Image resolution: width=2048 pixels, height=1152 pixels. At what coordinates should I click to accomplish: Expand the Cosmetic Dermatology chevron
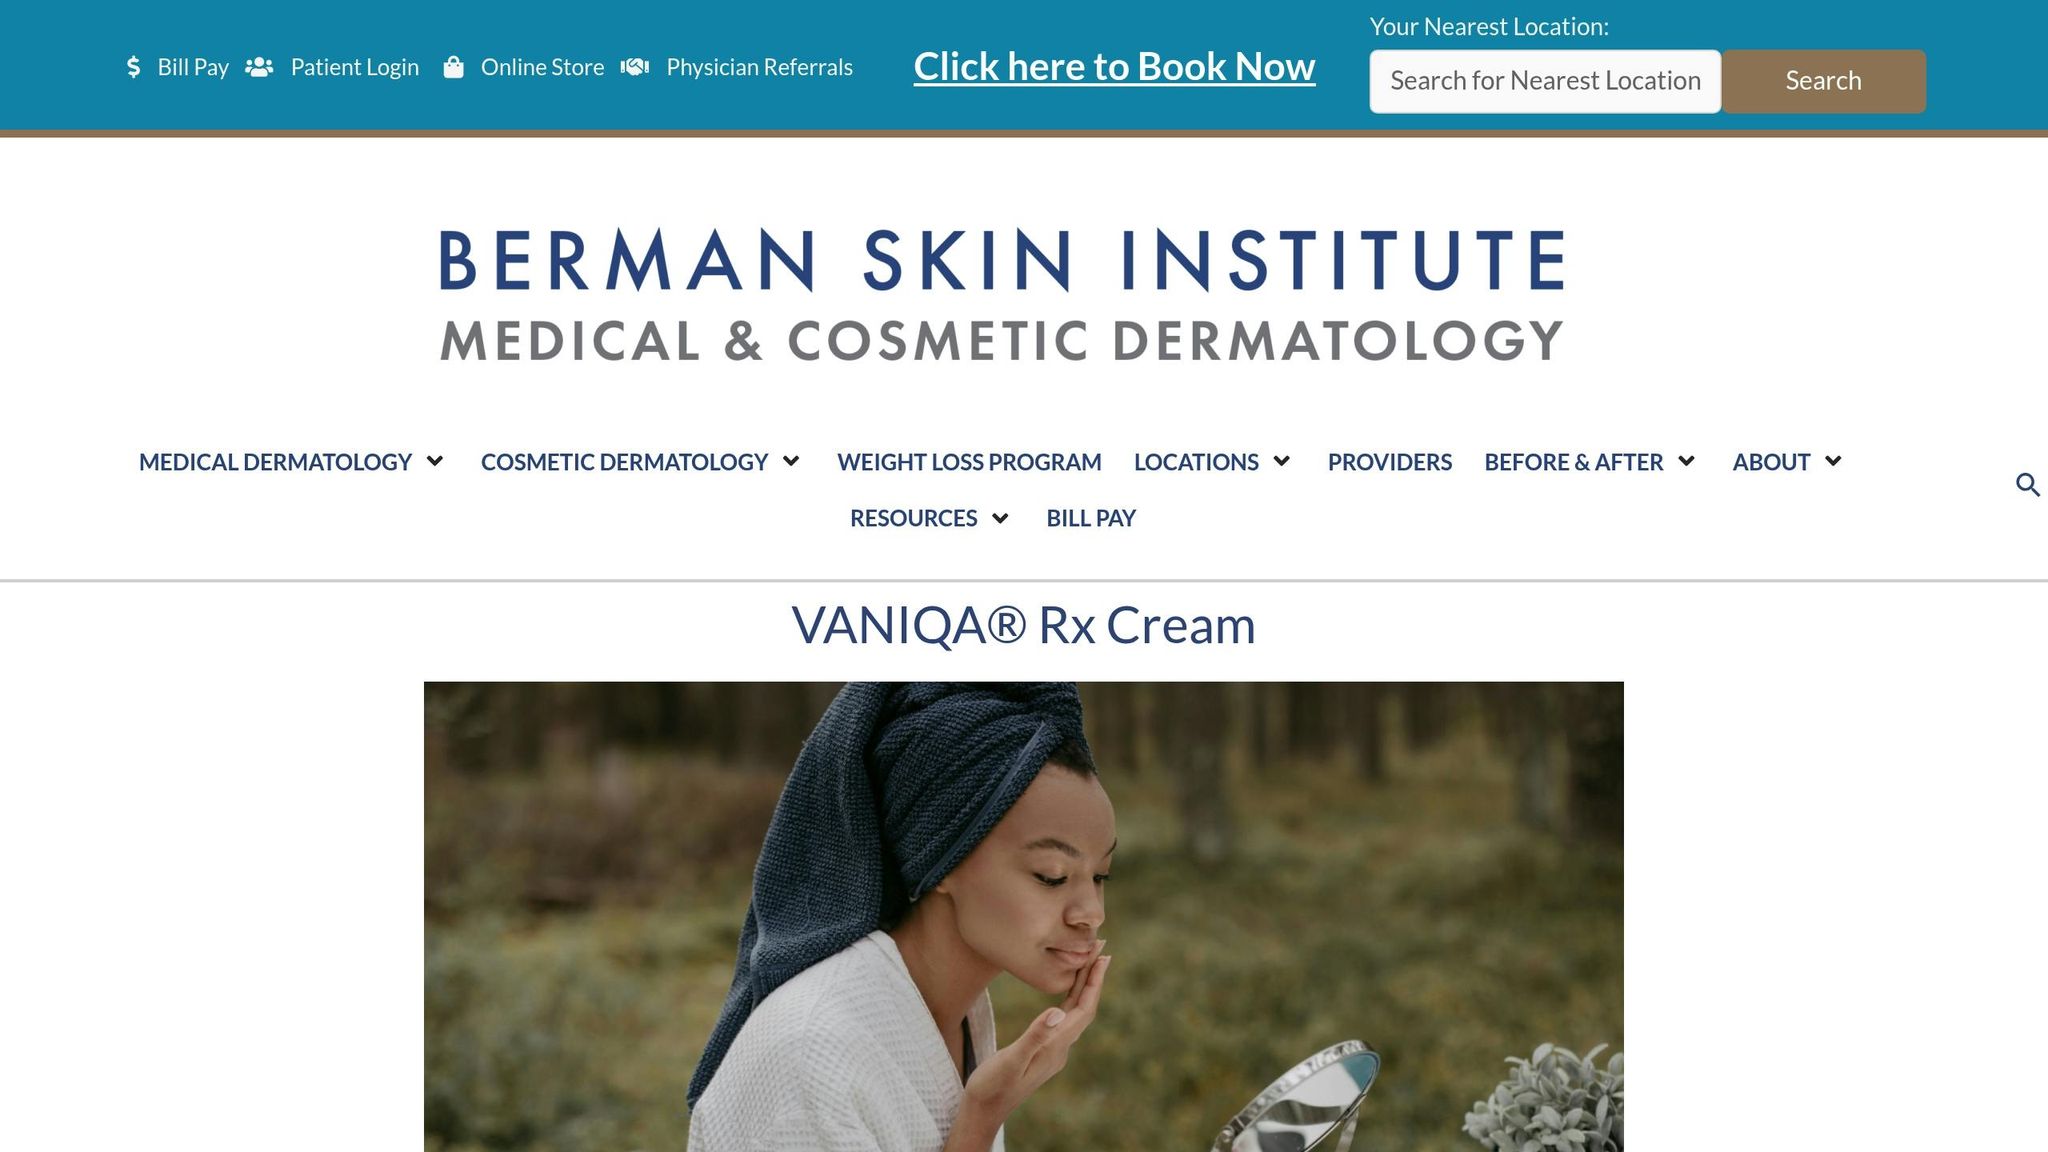coord(791,461)
